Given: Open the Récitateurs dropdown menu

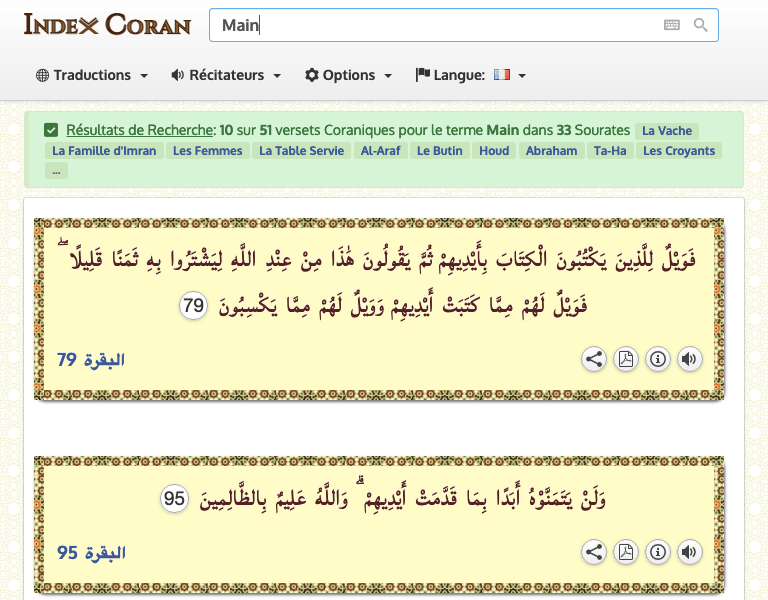Looking at the screenshot, I should click(x=226, y=75).
